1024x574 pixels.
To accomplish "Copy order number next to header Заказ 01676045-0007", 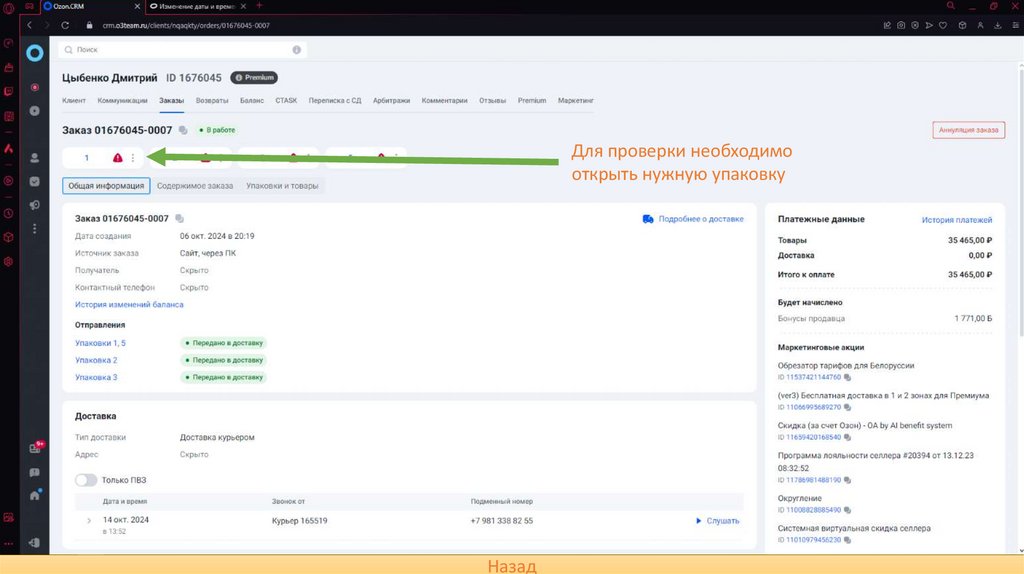I will tap(183, 130).
